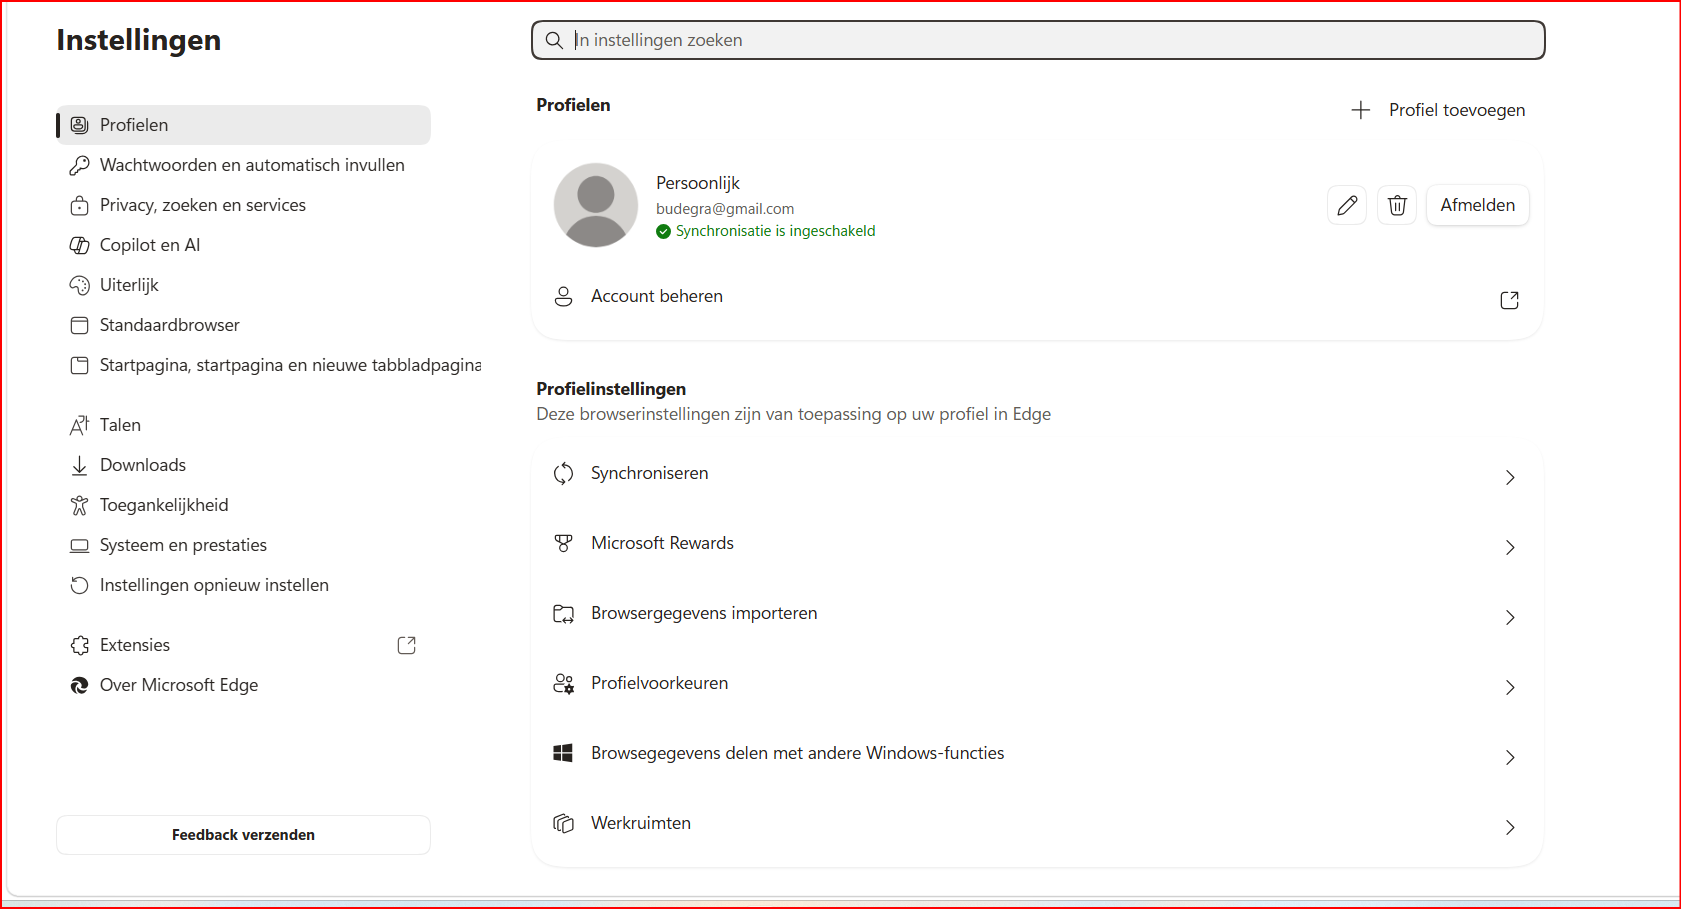Click the Synchronisatie is ingeschakeld status text
1681x909 pixels.
[x=776, y=231]
